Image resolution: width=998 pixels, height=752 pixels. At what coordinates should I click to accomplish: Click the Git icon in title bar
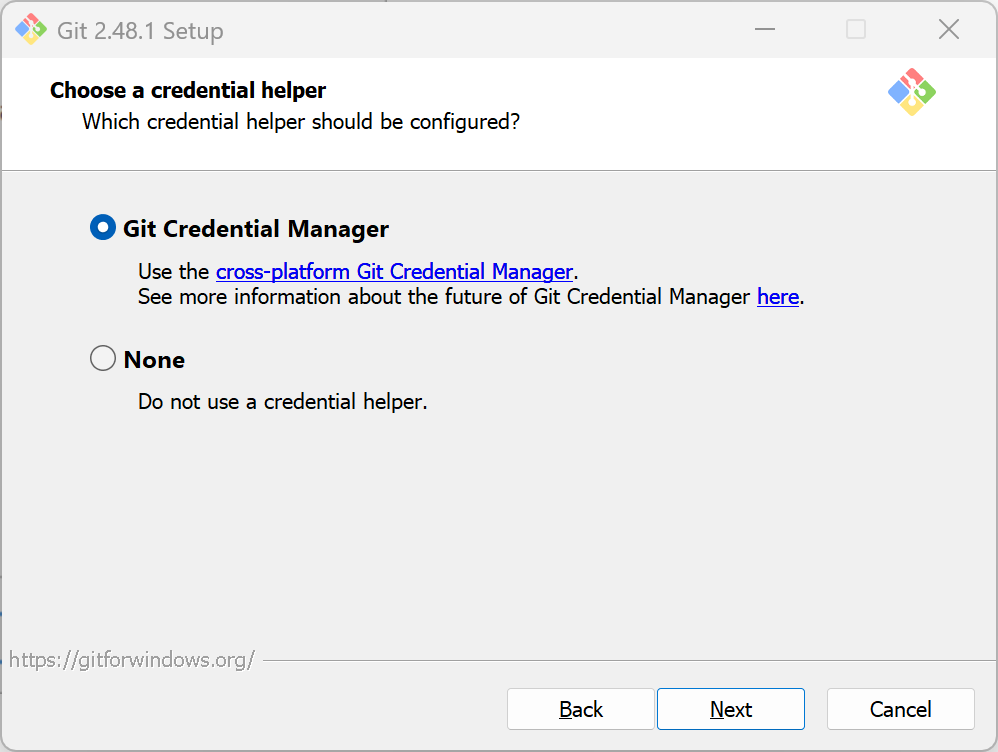[31, 30]
